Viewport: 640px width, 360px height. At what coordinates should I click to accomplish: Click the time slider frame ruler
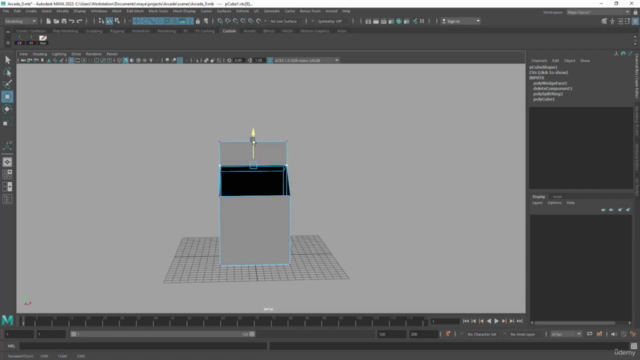223,321
